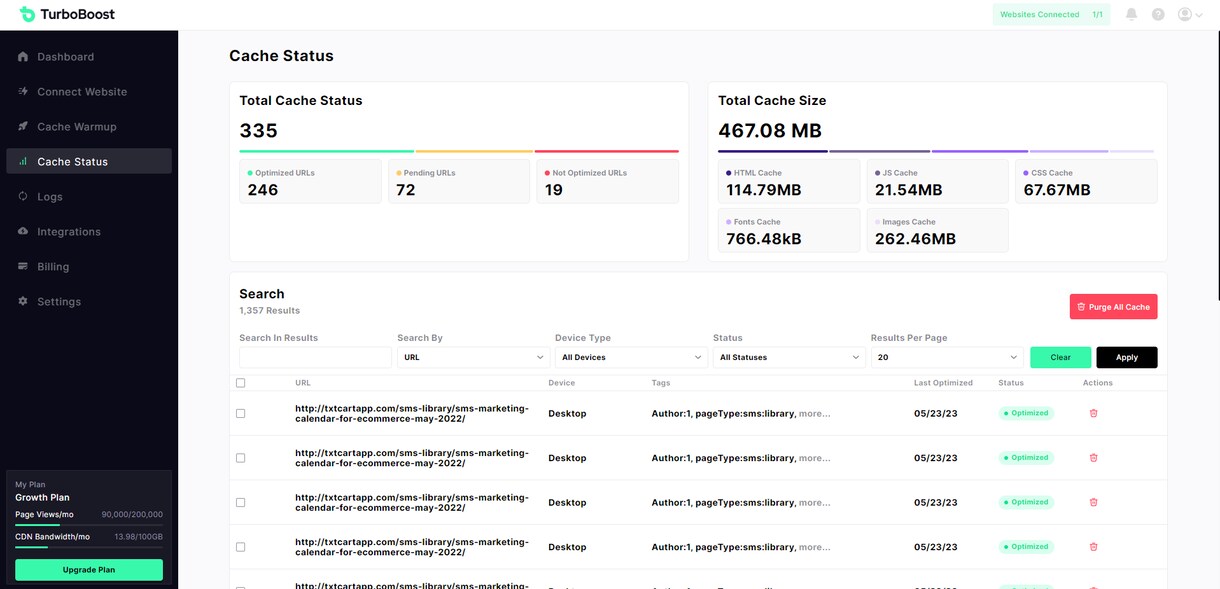This screenshot has width=1220, height=589.
Task: Click the Page Views/mo progress bar
Action: (89, 525)
